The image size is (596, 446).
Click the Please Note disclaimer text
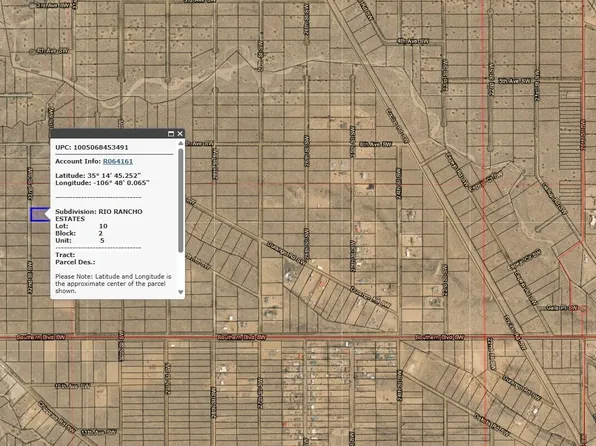[x=113, y=284]
